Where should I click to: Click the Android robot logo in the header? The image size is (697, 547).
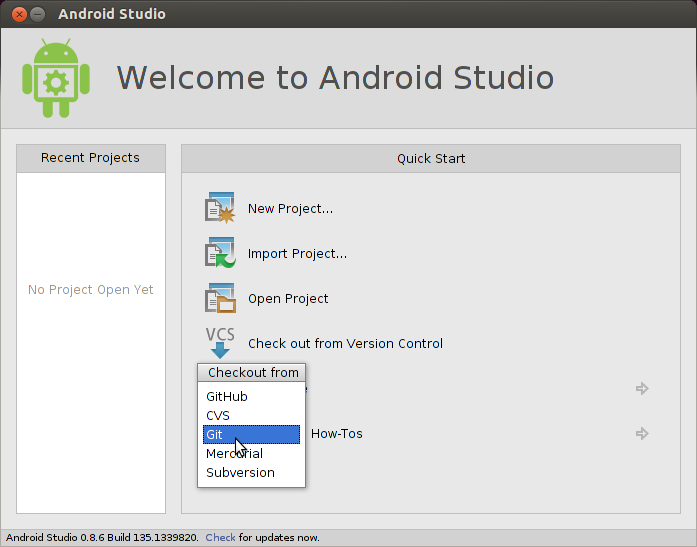tap(56, 78)
